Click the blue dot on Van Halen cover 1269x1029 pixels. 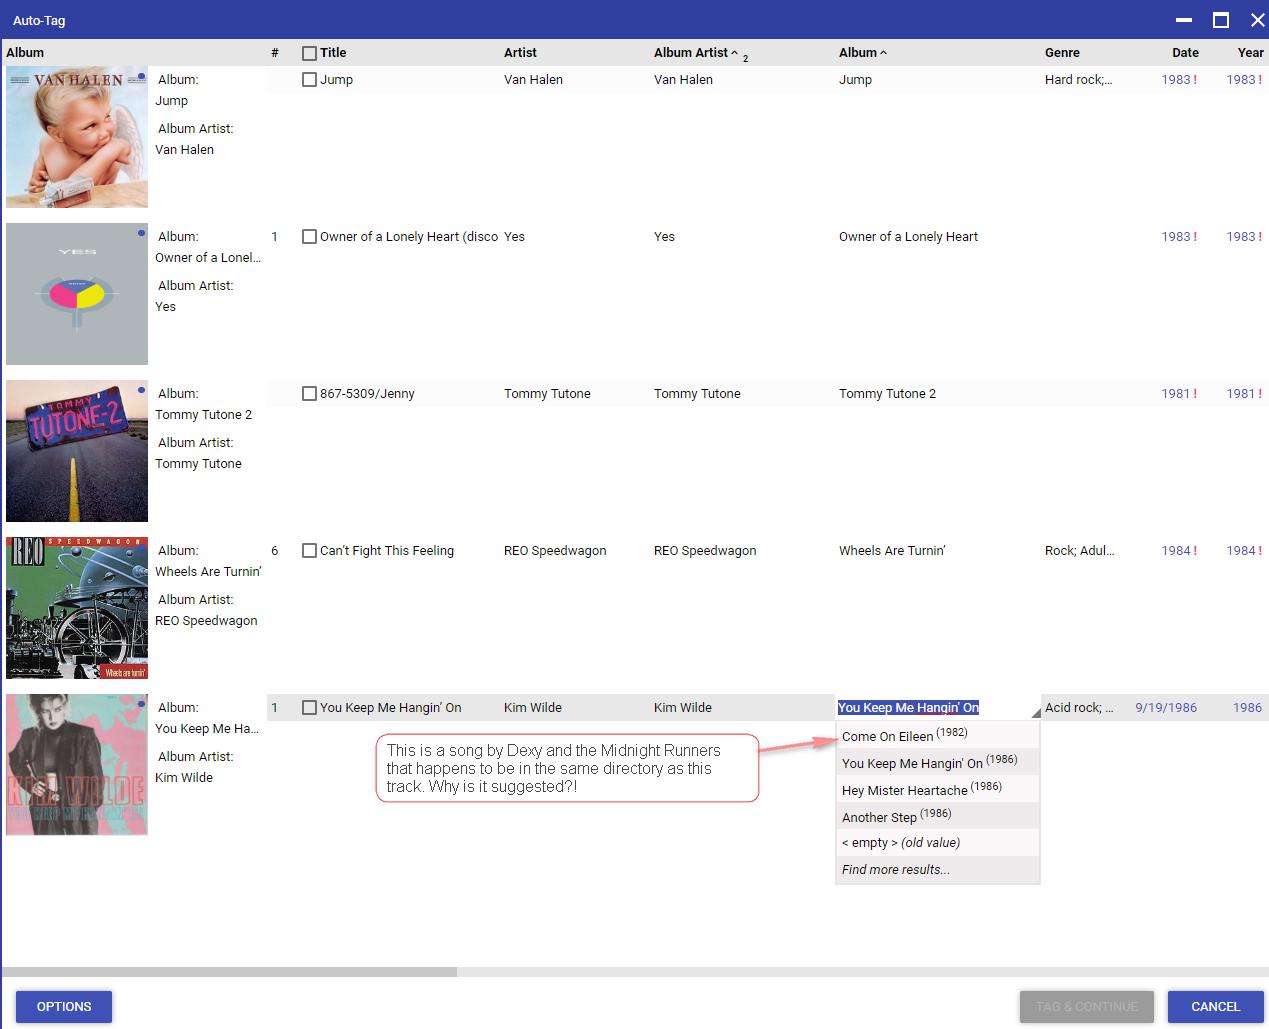tap(141, 76)
